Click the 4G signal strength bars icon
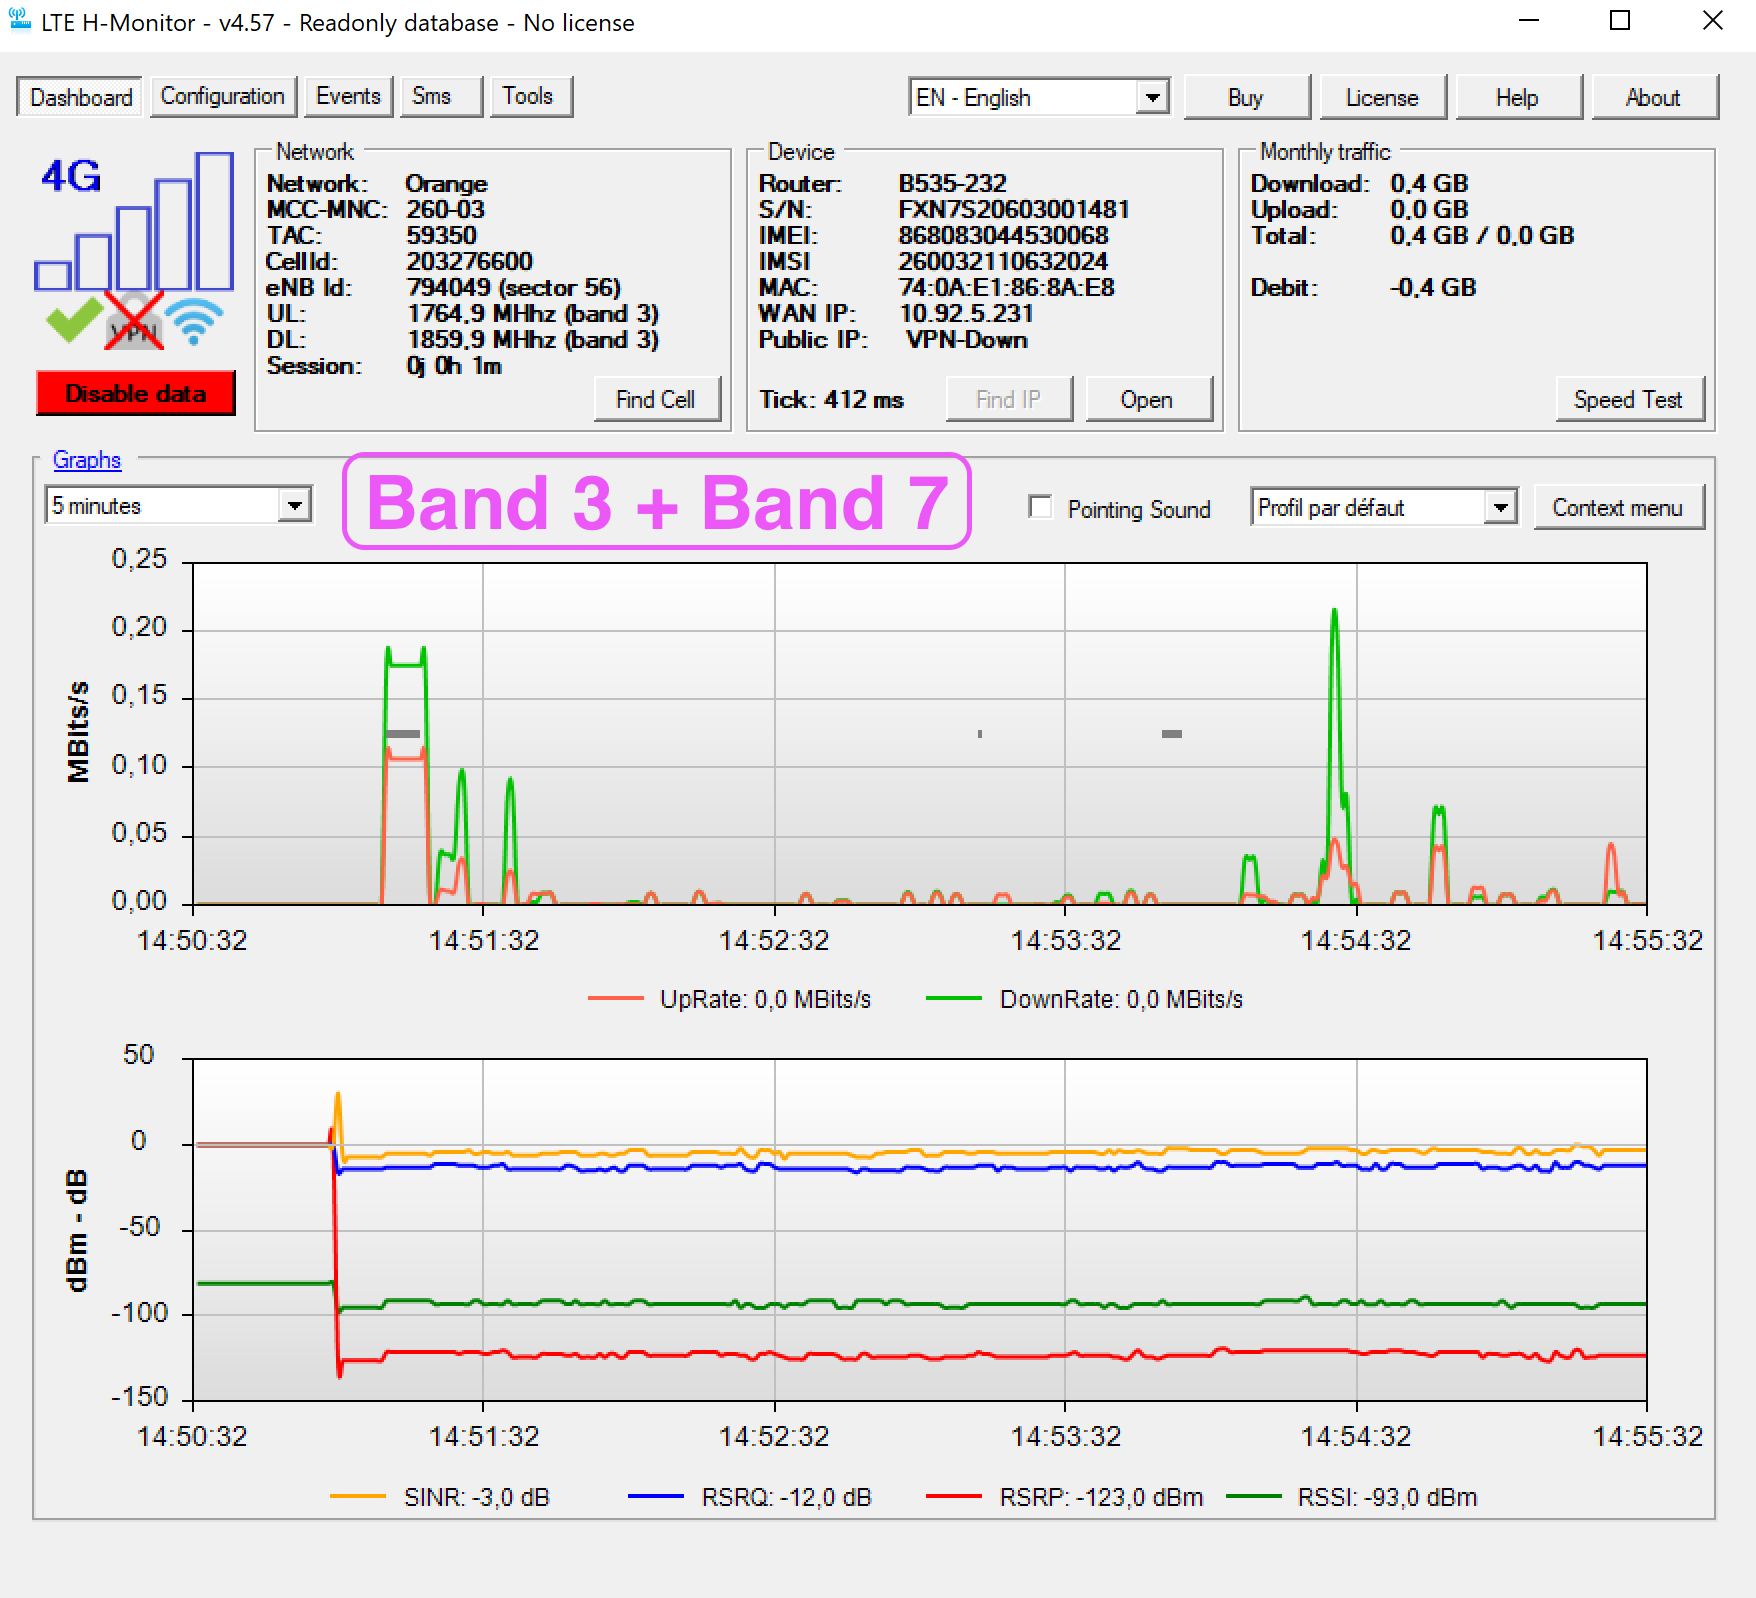1756x1598 pixels. coord(134,221)
